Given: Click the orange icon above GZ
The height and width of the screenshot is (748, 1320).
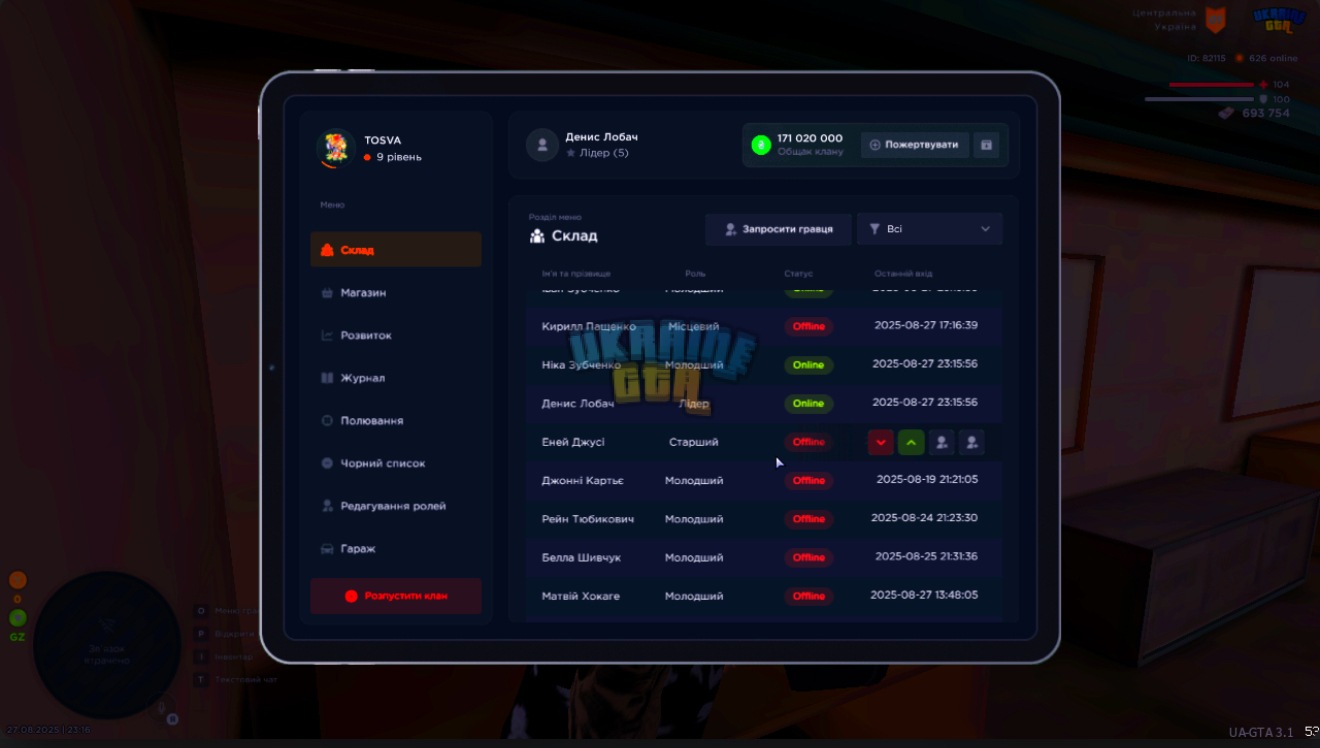Looking at the screenshot, I should coord(18,580).
